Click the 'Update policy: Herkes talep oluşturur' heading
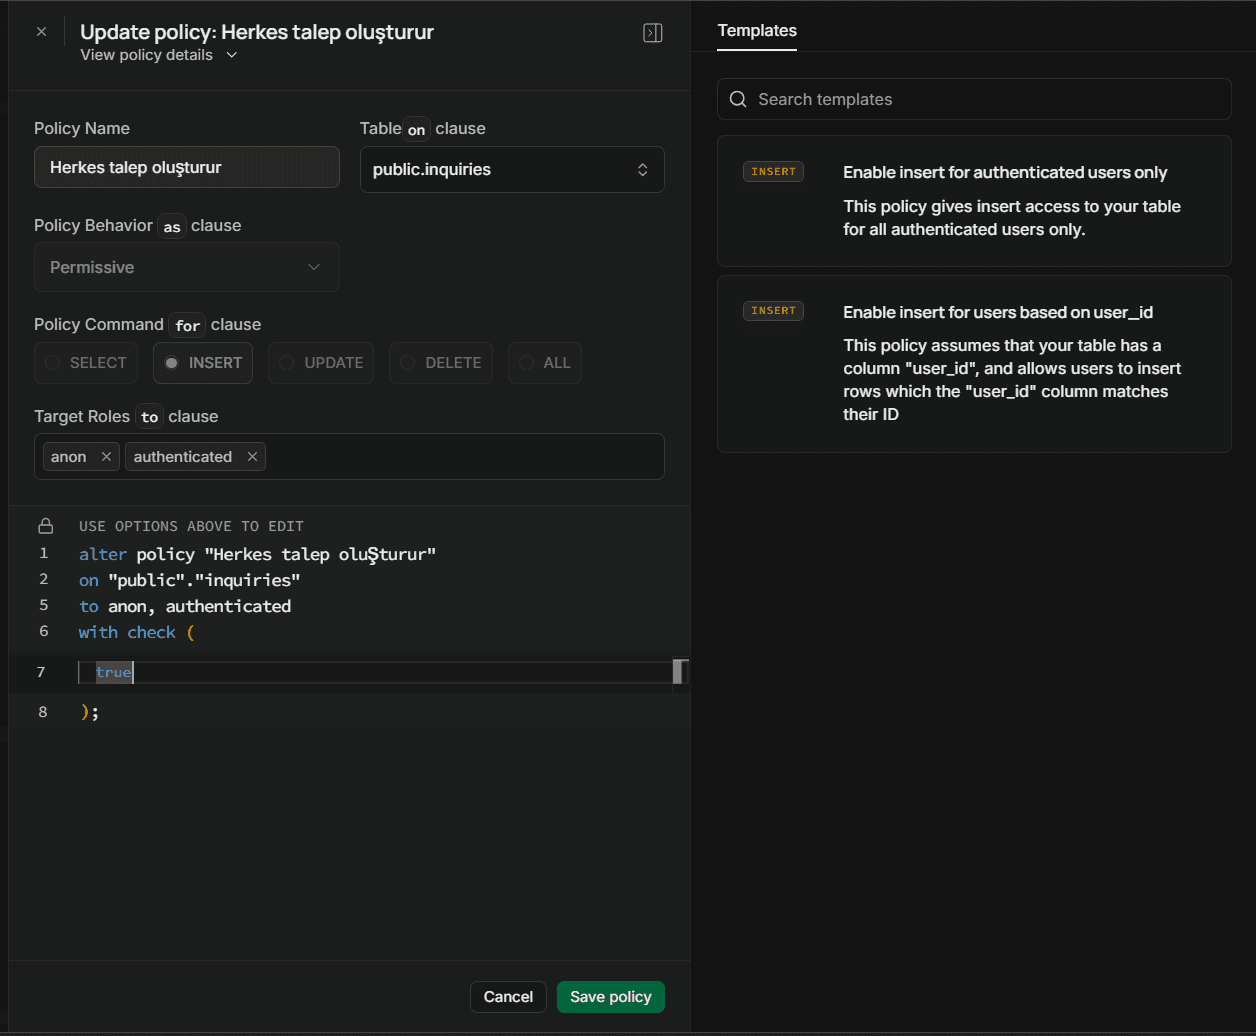The width and height of the screenshot is (1256, 1036). pos(257,32)
